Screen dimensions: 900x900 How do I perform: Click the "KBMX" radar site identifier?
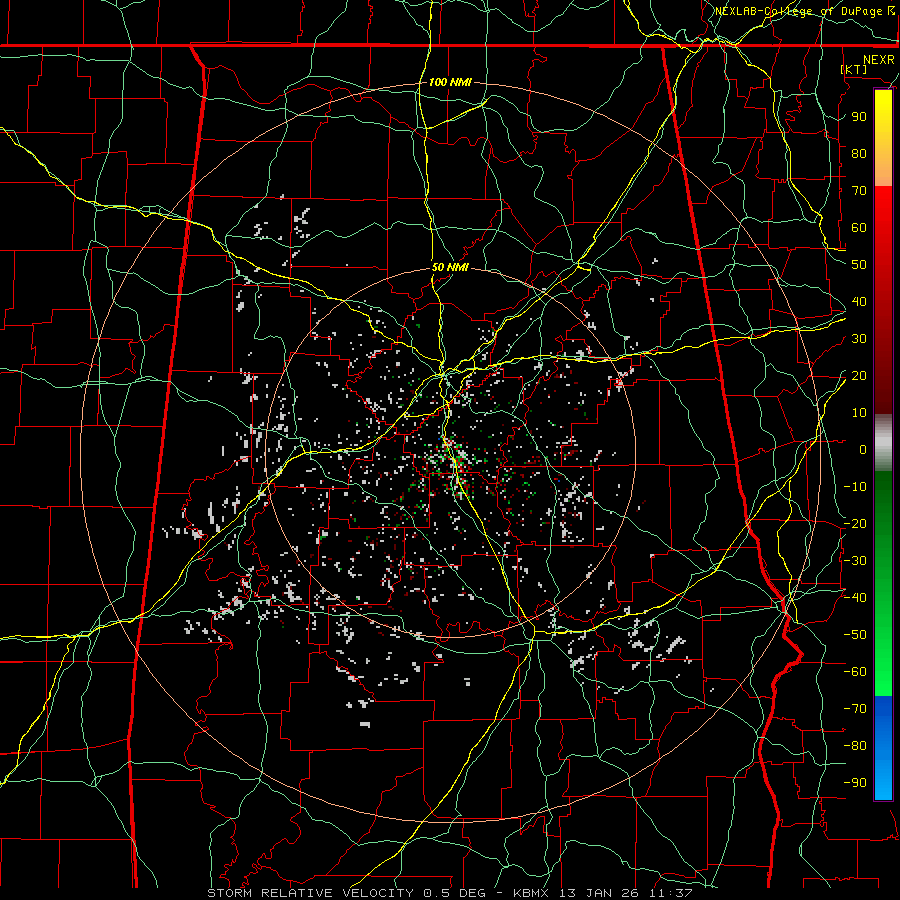(531, 893)
